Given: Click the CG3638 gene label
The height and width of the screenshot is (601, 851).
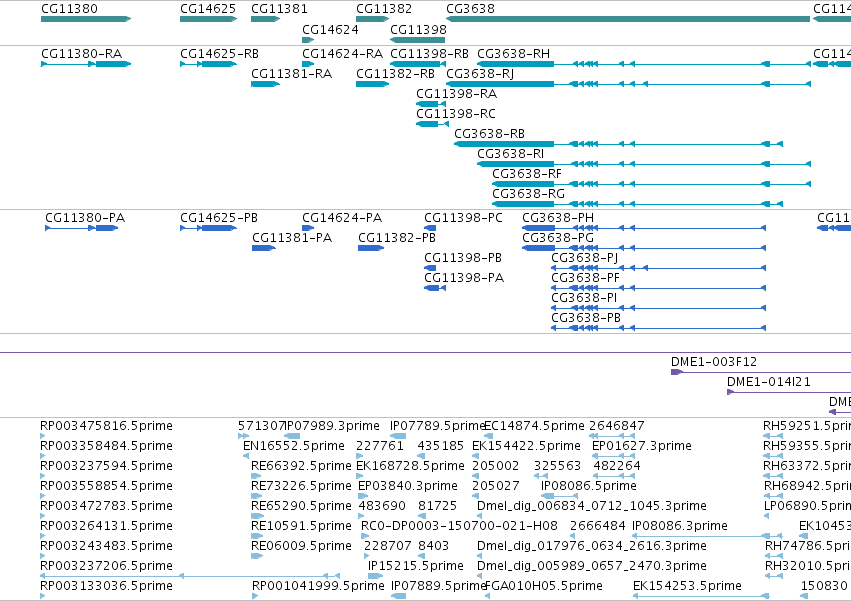Looking at the screenshot, I should coord(470,9).
